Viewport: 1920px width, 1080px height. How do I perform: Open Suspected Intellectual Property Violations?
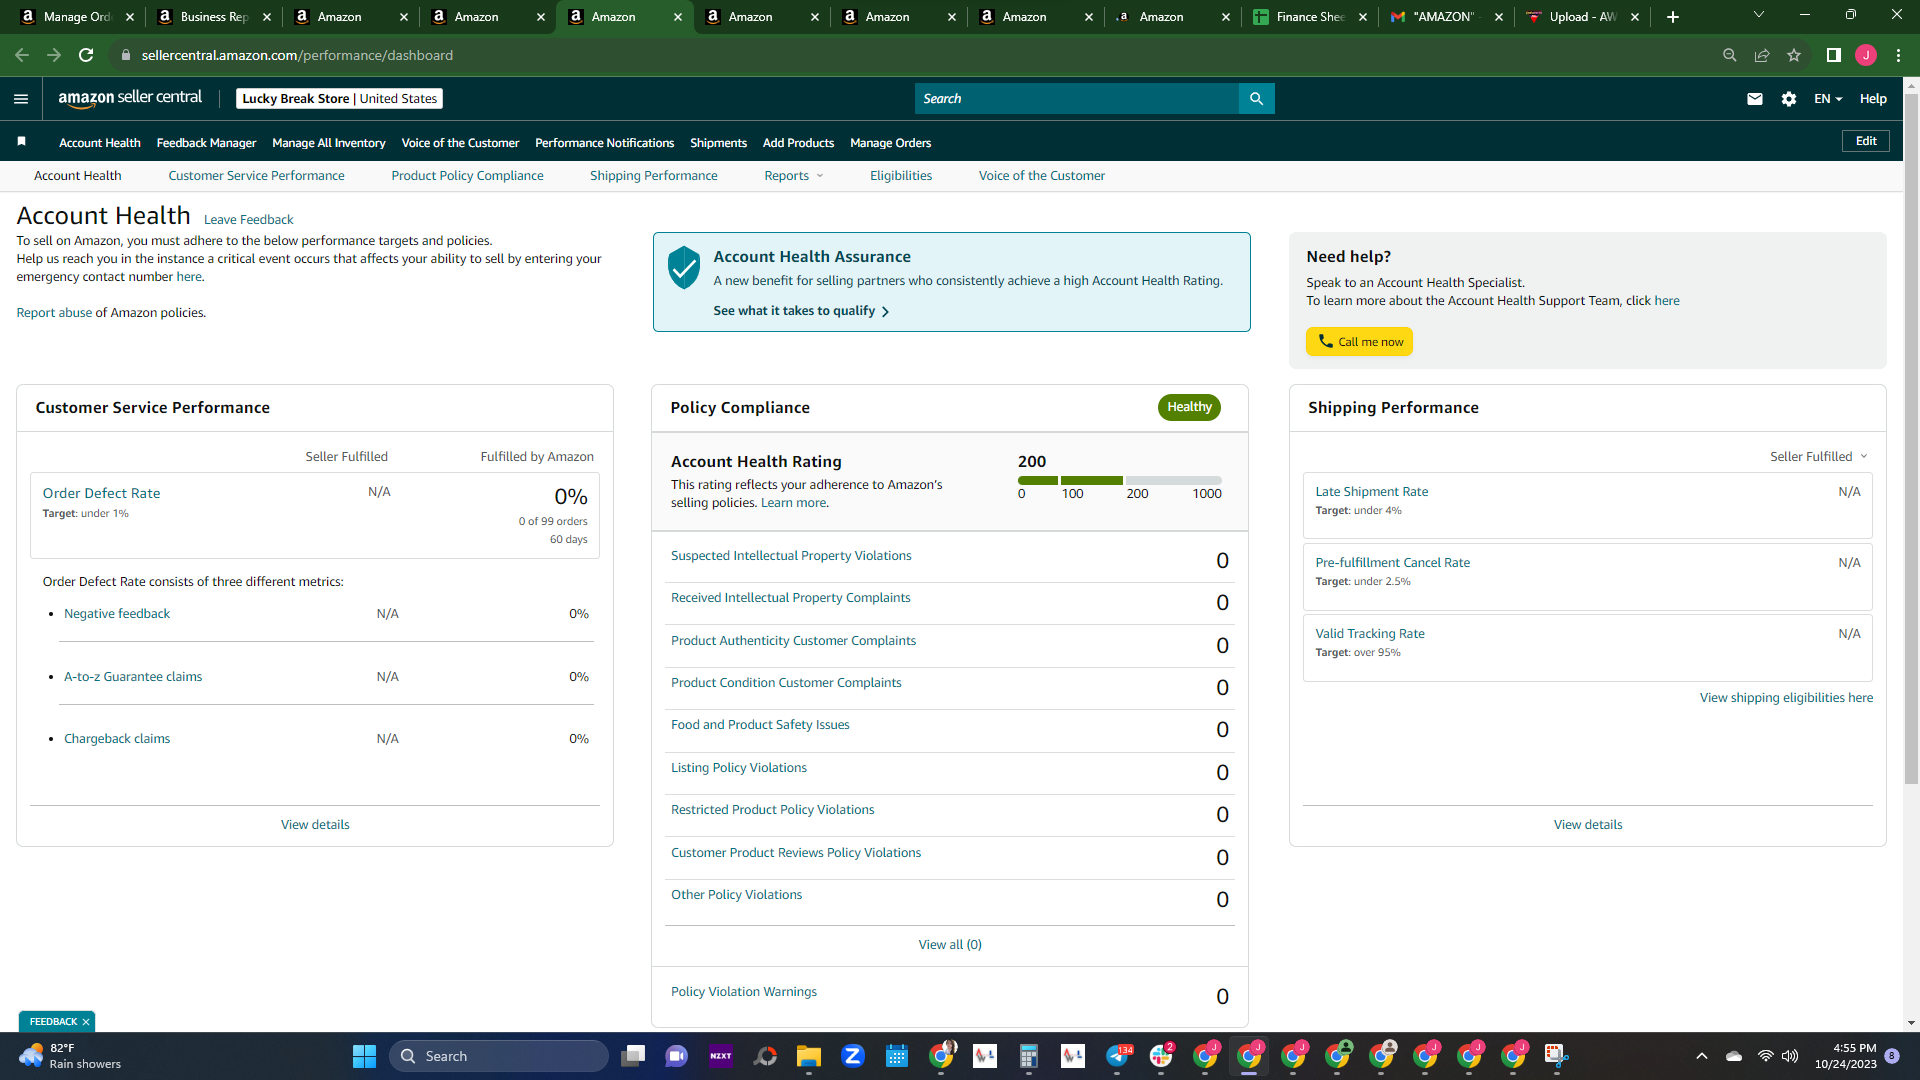coord(791,556)
